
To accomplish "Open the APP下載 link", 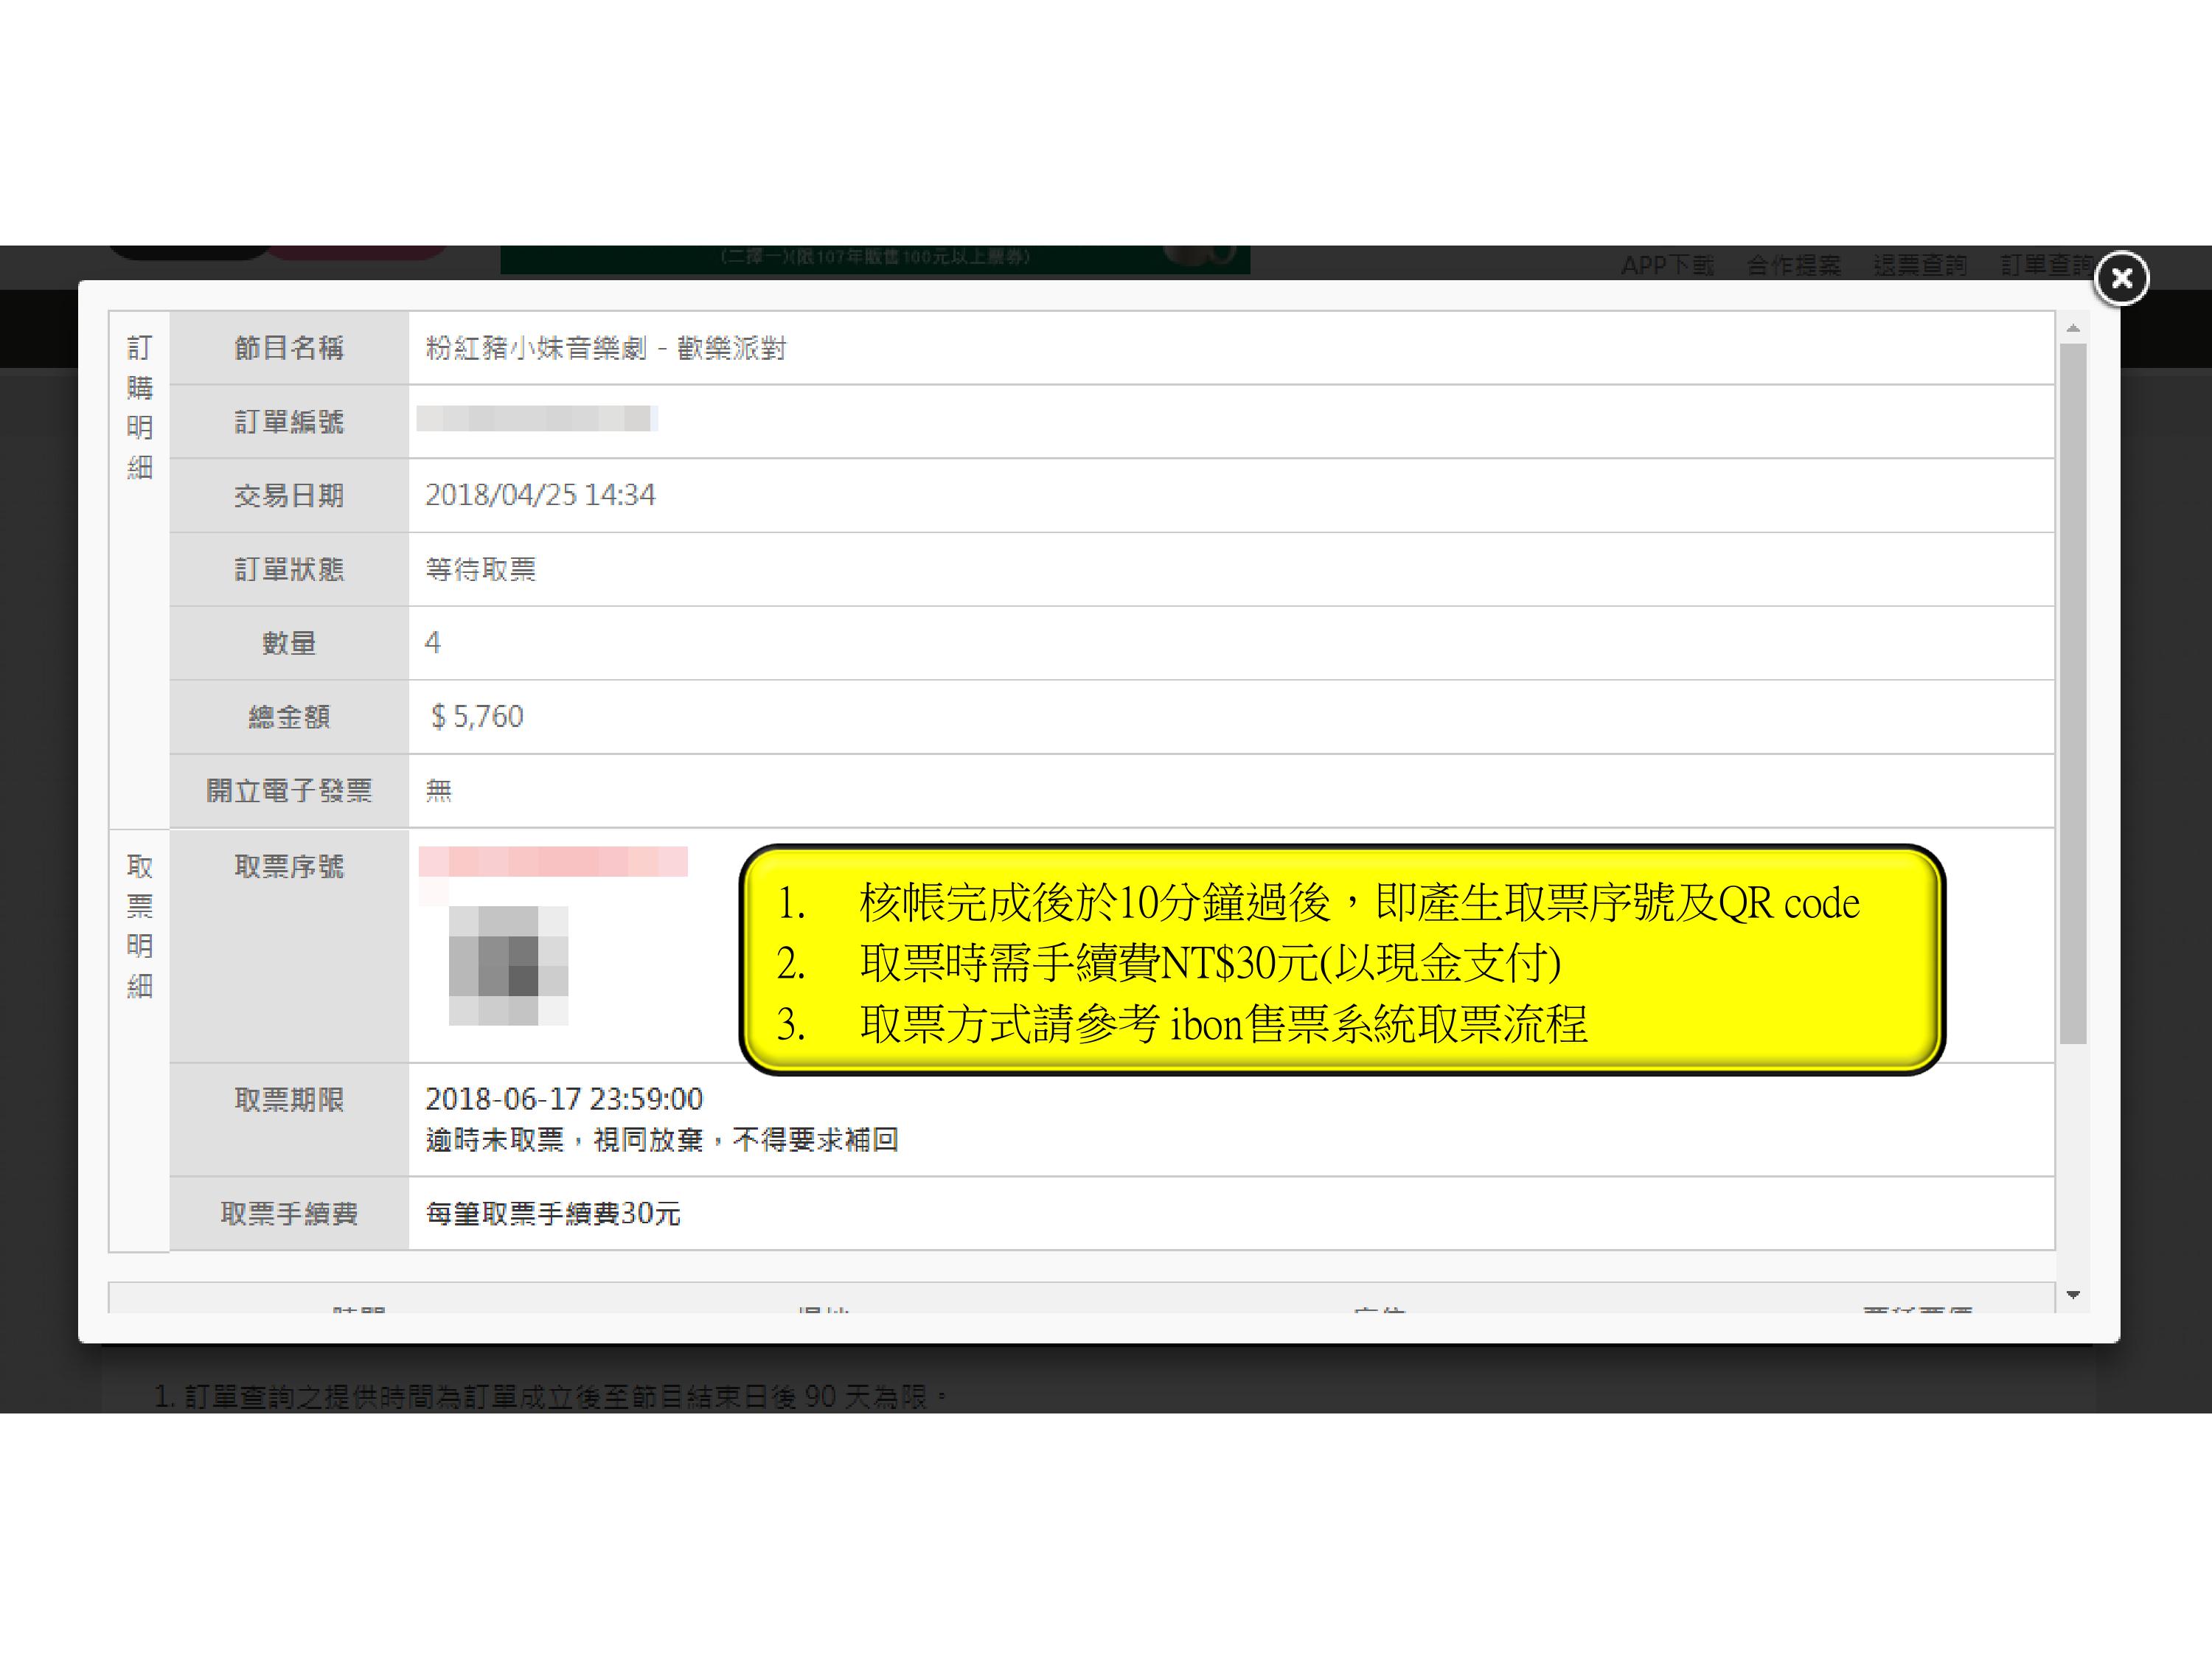I will (1667, 265).
